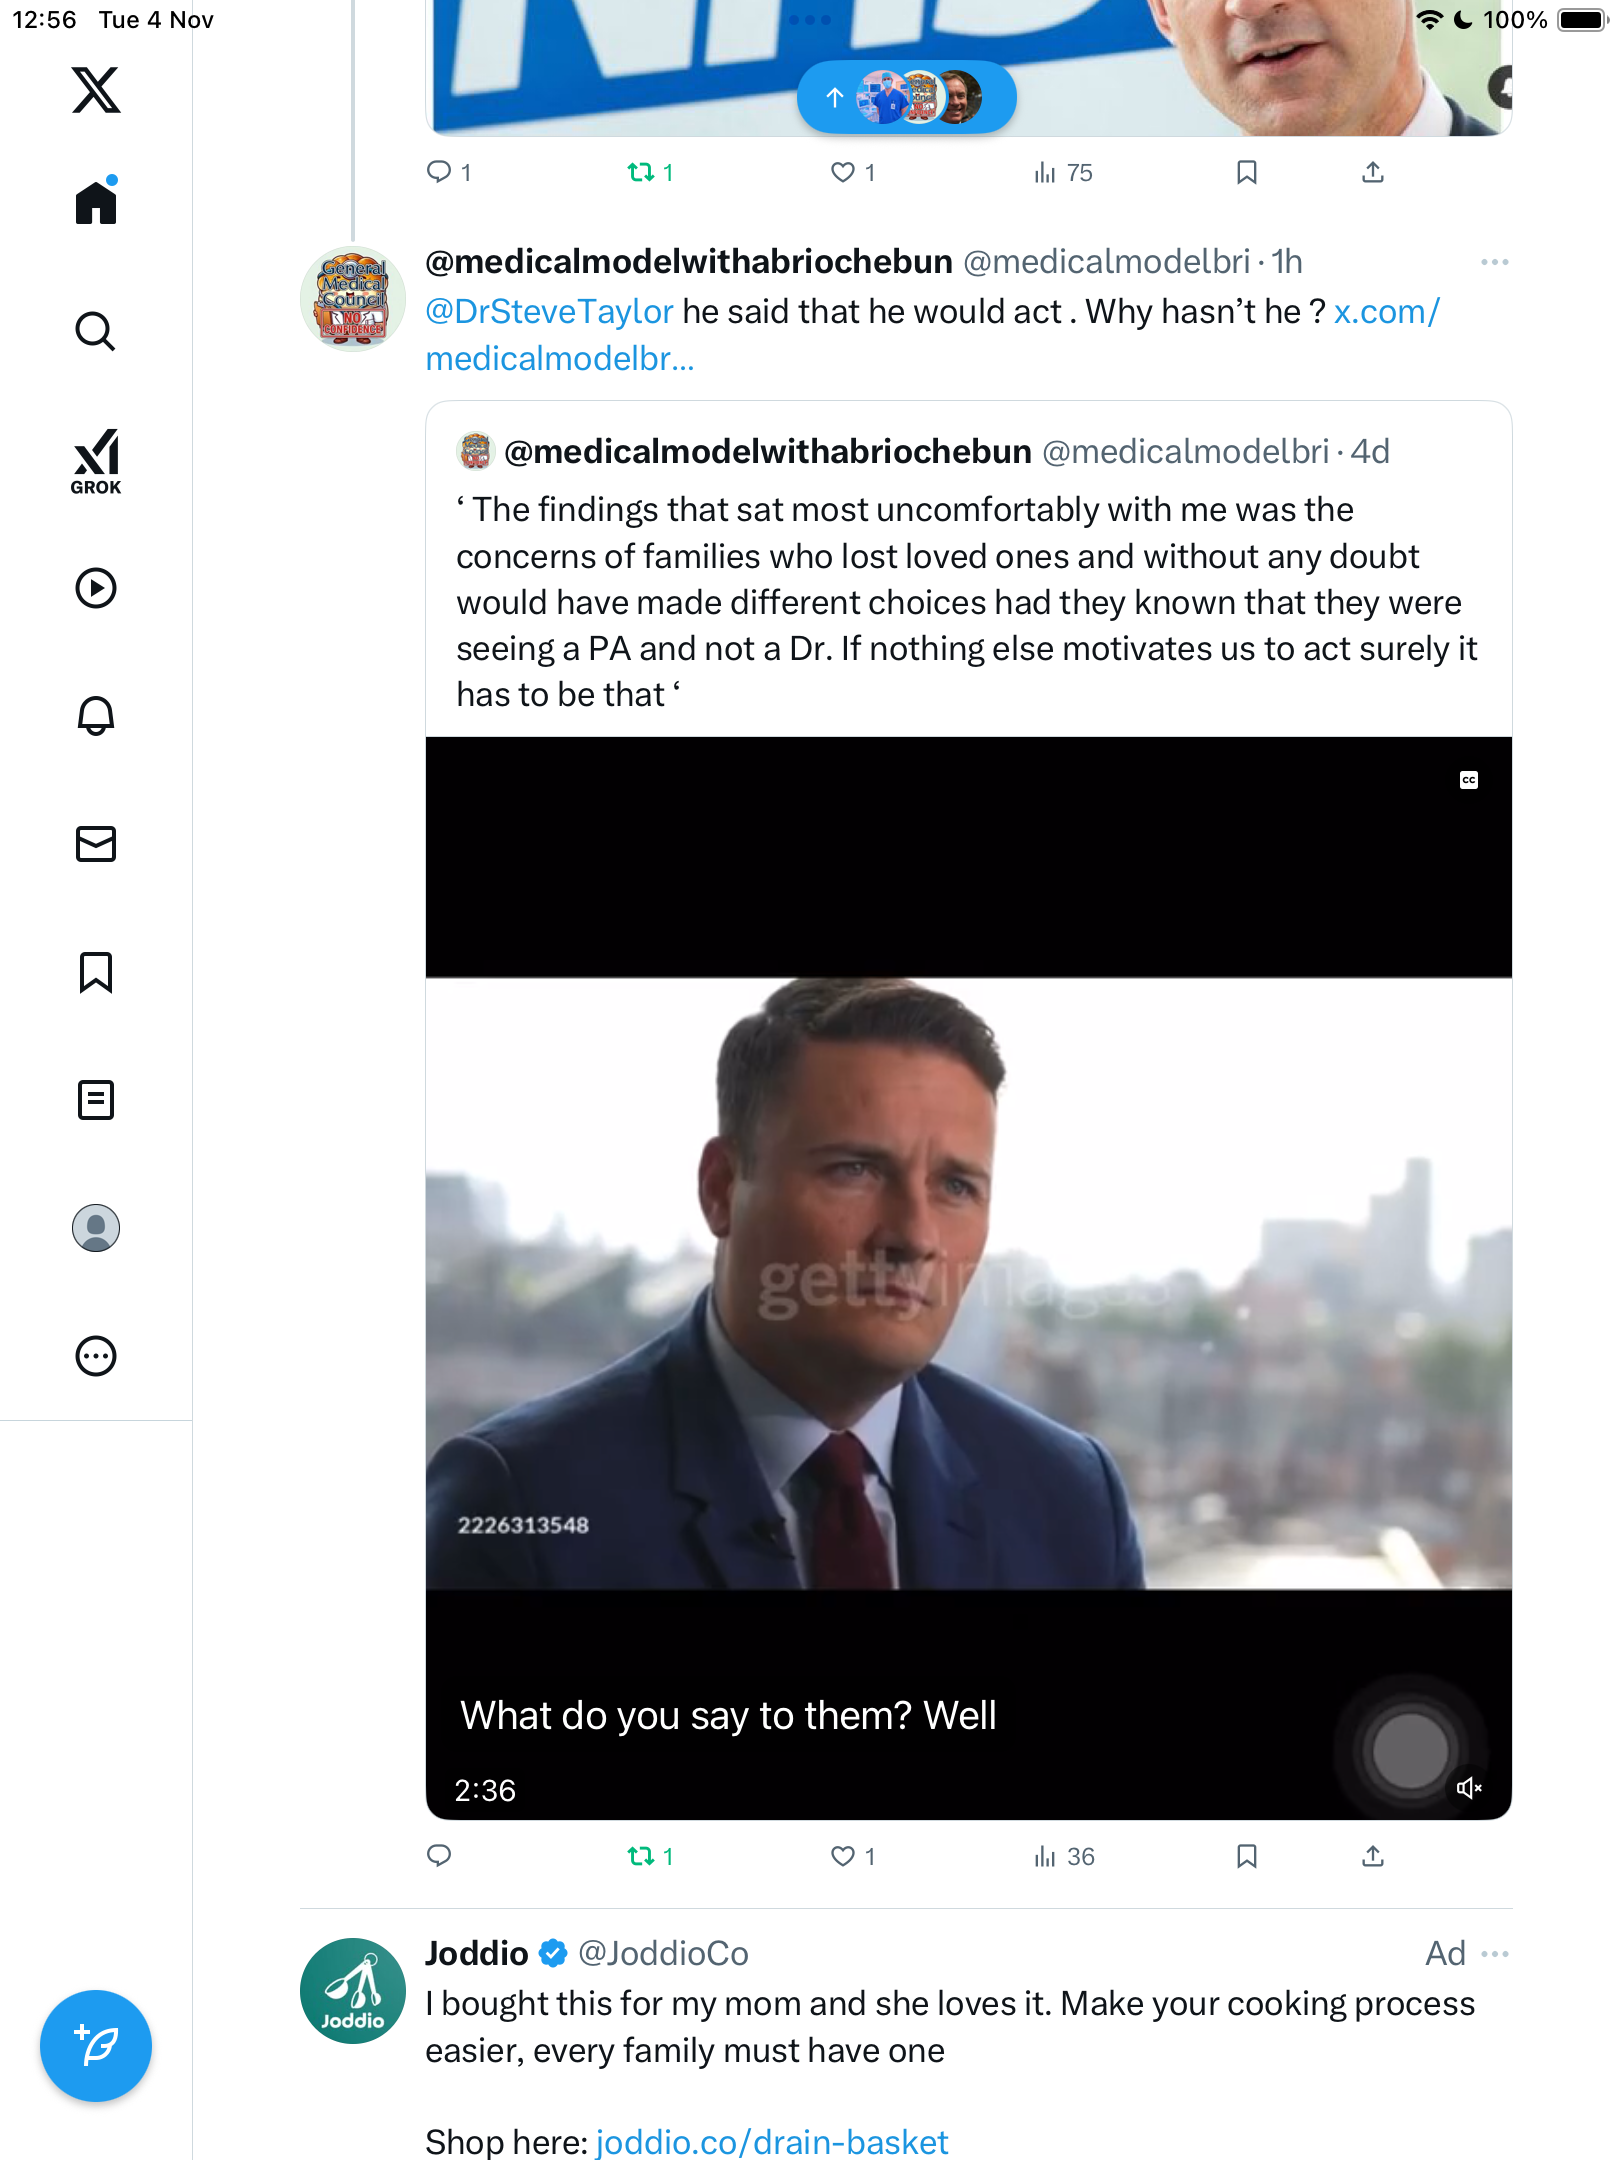Open the Lists icon in the sidebar
The image size is (1620, 2160).
(96, 1100)
